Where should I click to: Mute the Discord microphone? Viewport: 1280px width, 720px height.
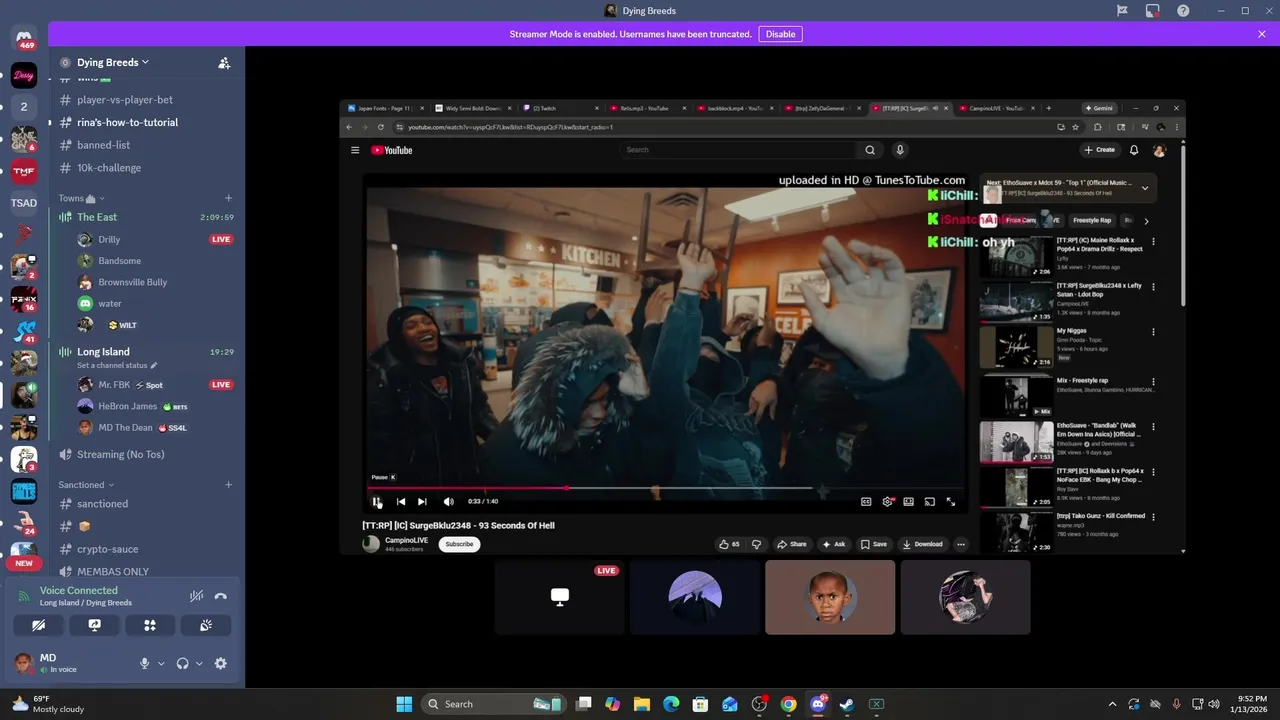[144, 663]
